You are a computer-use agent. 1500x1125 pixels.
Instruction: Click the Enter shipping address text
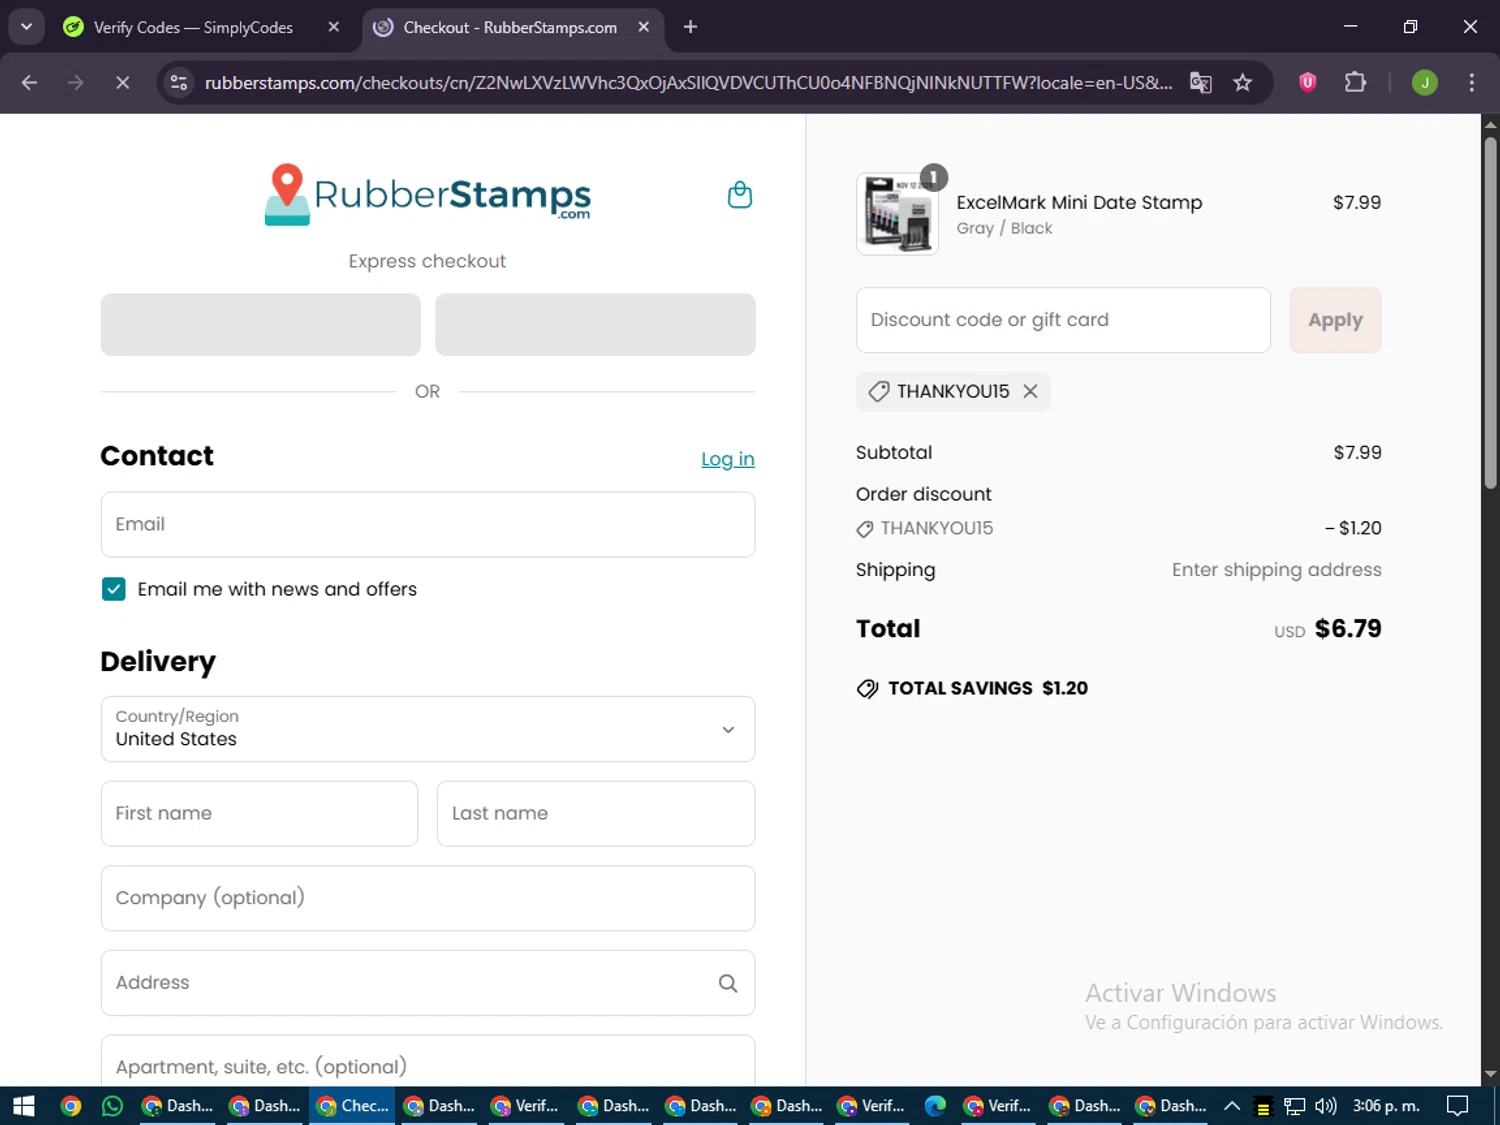click(x=1276, y=570)
